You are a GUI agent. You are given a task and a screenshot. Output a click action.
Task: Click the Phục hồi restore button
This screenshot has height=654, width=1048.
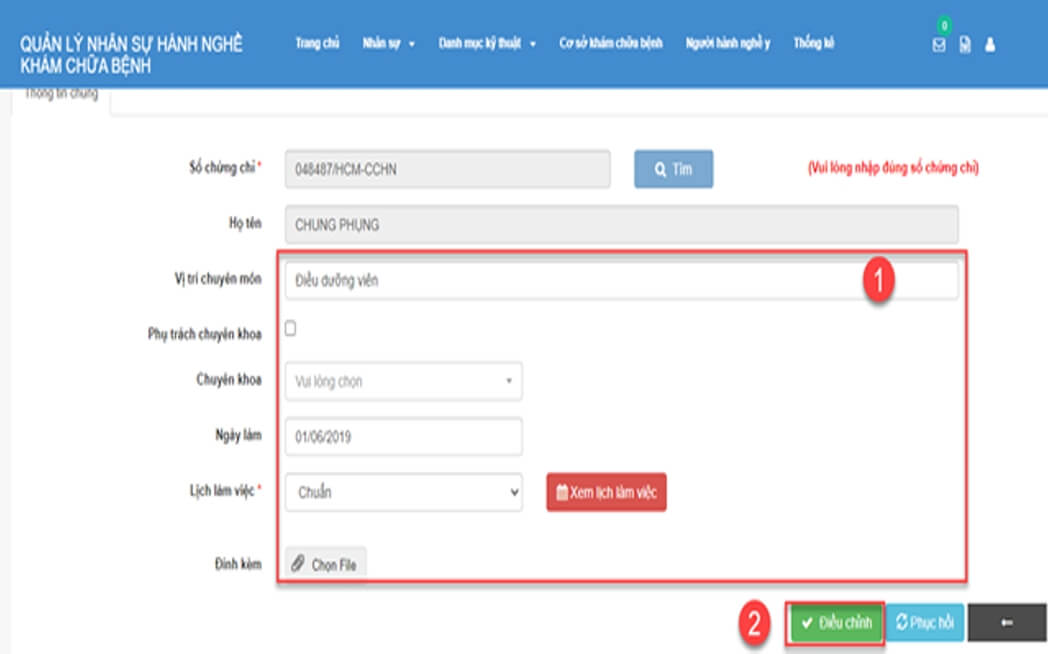pos(925,622)
